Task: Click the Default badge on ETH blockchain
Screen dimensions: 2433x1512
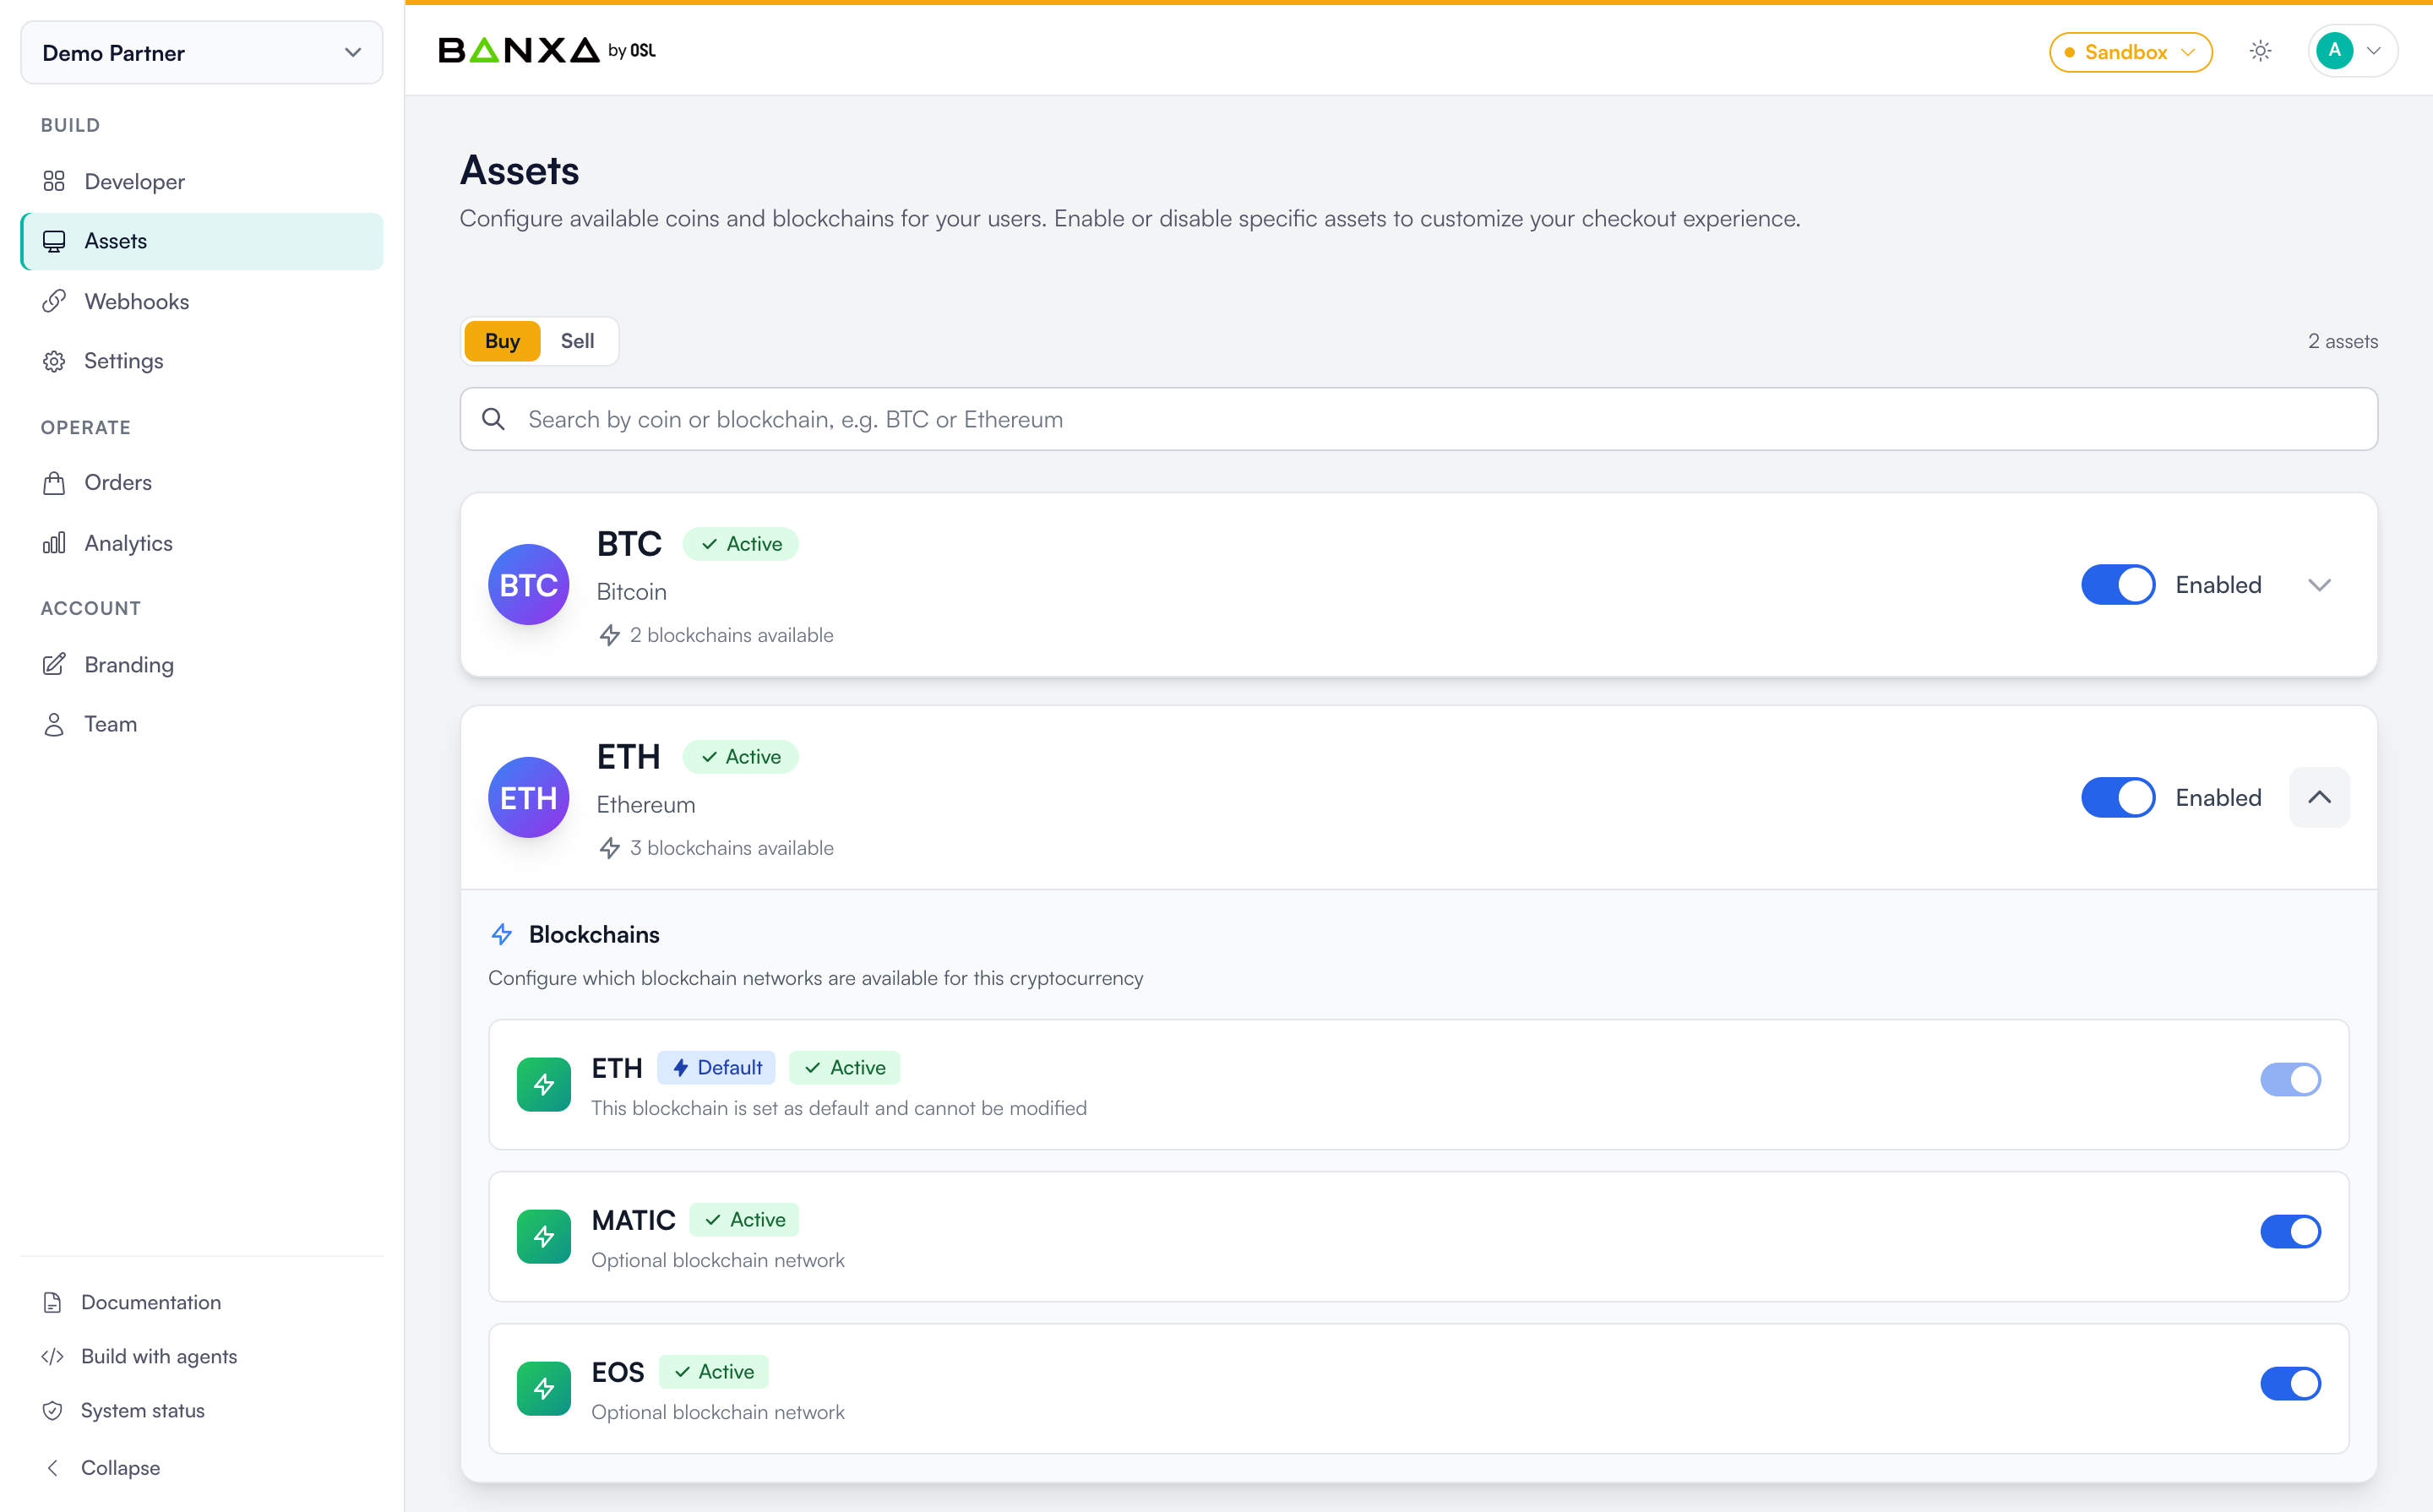Action: 716,1067
